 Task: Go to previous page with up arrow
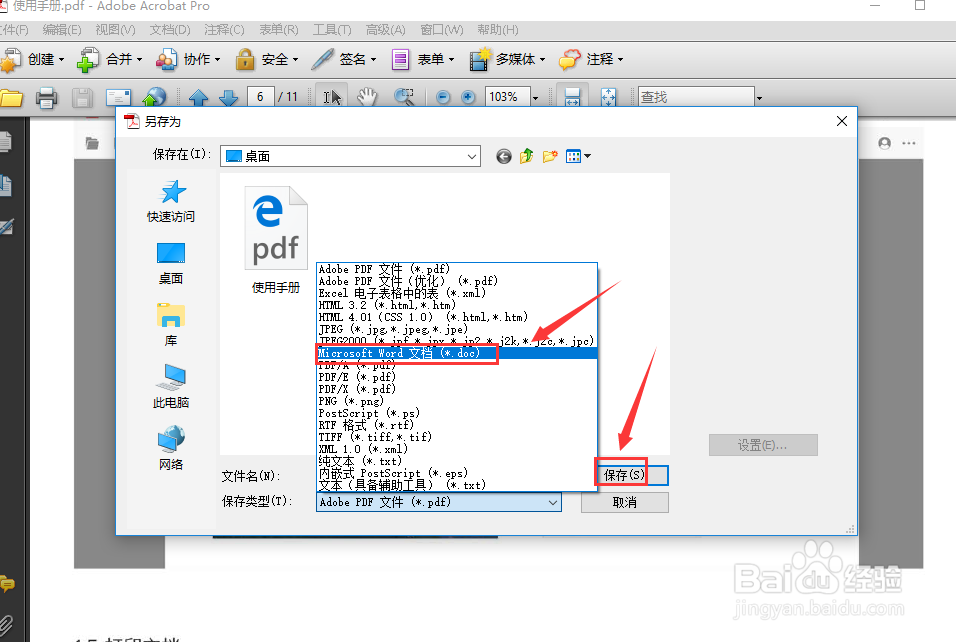coord(199,98)
